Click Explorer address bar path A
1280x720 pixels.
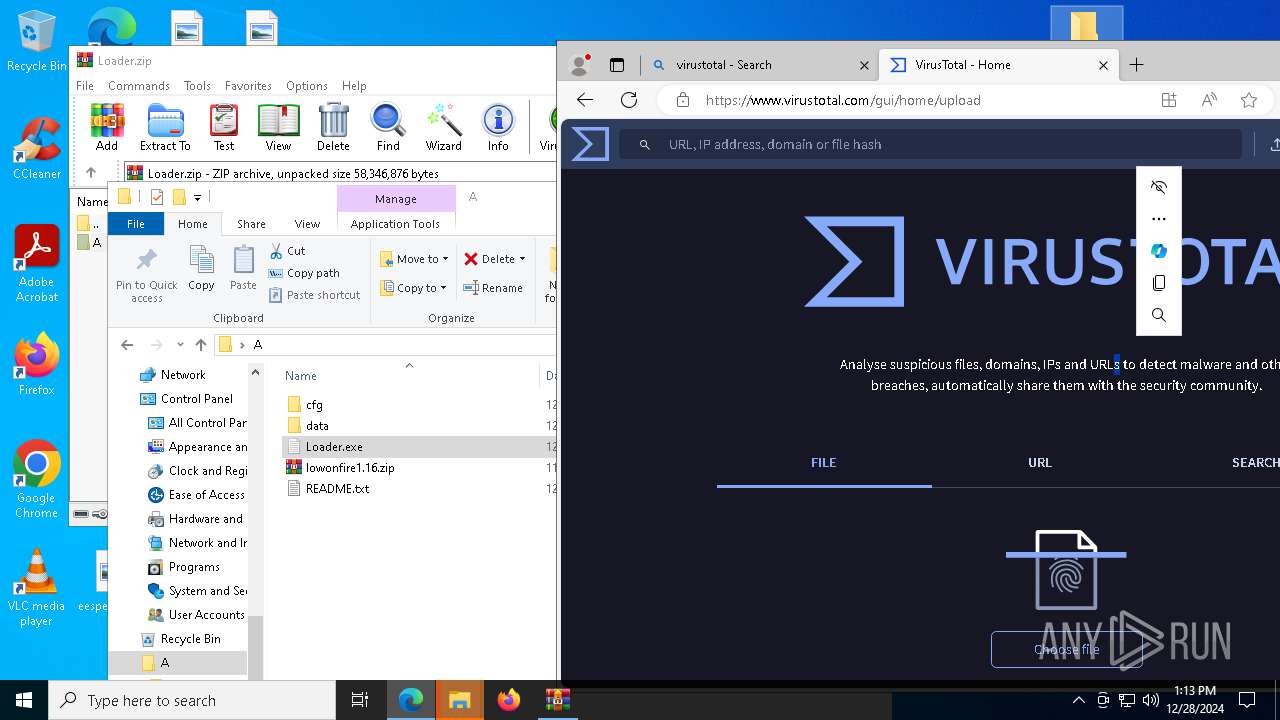click(x=258, y=345)
